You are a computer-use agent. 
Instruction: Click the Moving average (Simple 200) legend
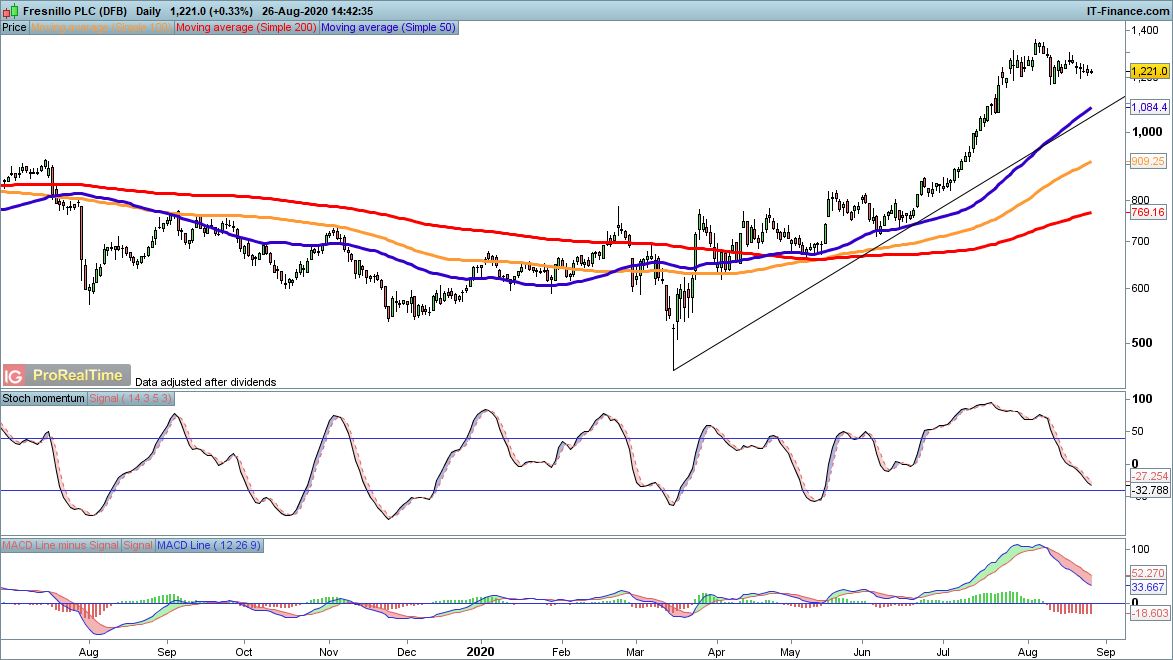246,28
